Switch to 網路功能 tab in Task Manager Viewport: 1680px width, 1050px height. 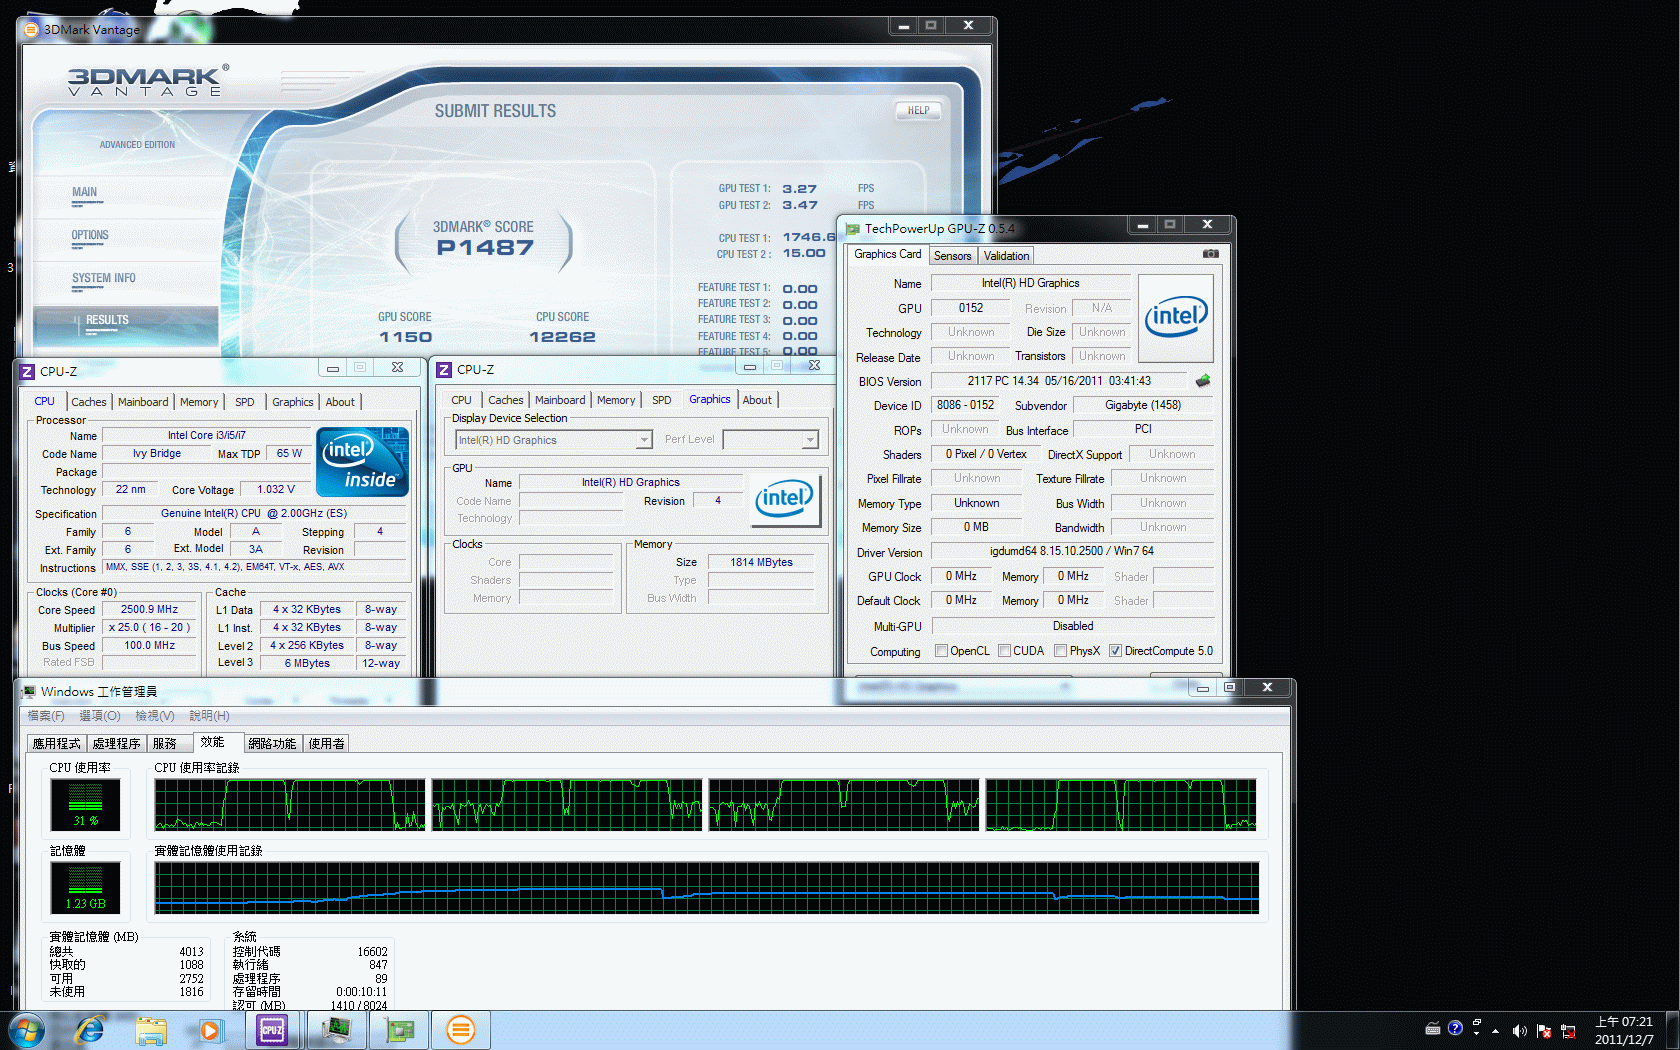(273, 744)
